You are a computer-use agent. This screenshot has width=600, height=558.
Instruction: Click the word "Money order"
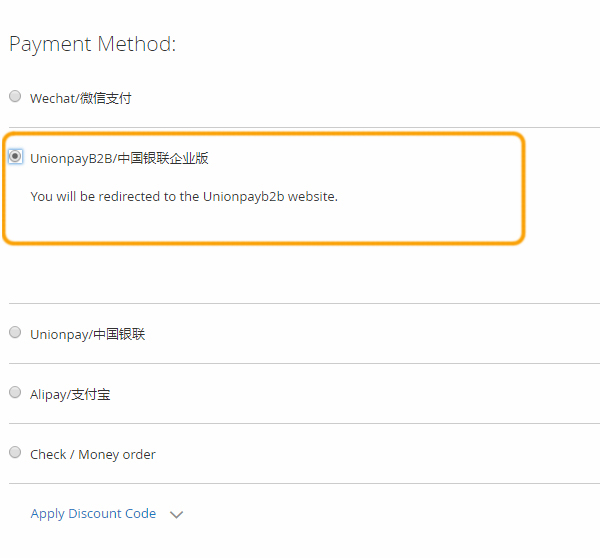pos(117,454)
